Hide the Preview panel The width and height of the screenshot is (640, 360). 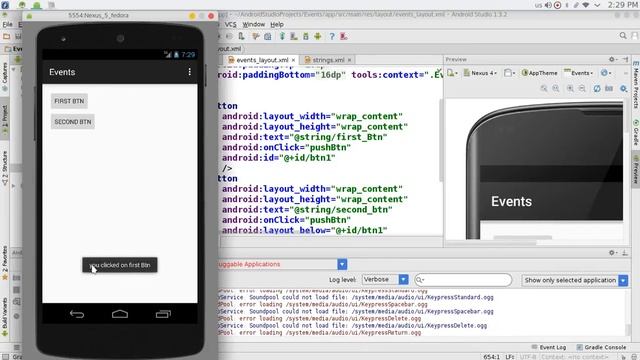(x=625, y=60)
